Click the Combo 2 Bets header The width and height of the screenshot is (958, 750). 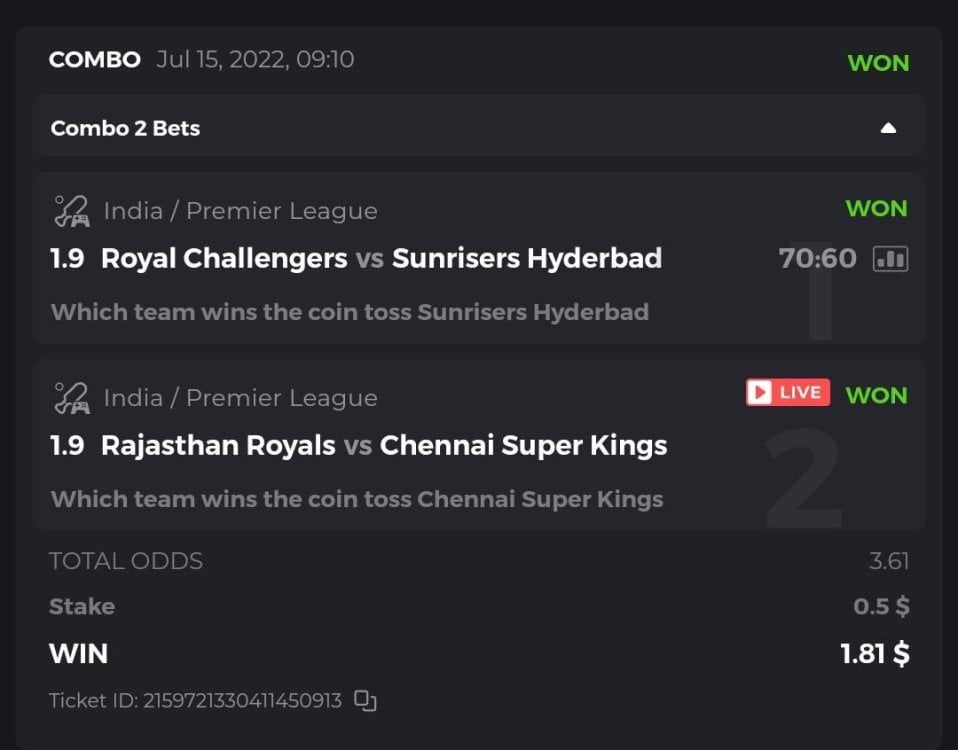126,128
